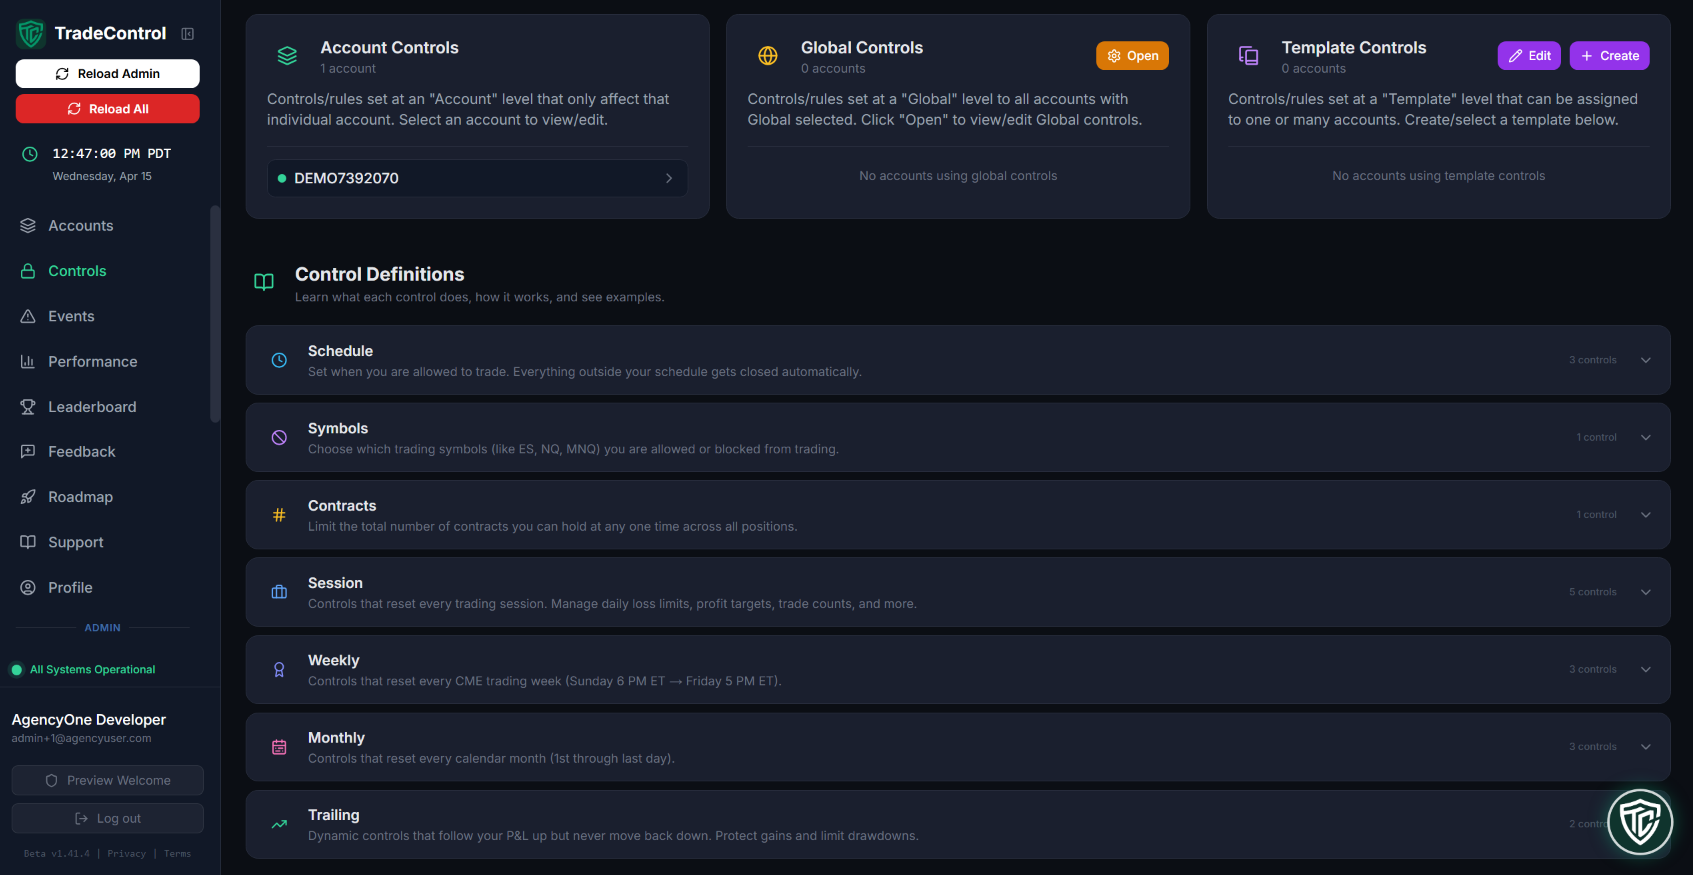Image resolution: width=1693 pixels, height=875 pixels.
Task: Open the Roadmap page
Action: click(105, 497)
